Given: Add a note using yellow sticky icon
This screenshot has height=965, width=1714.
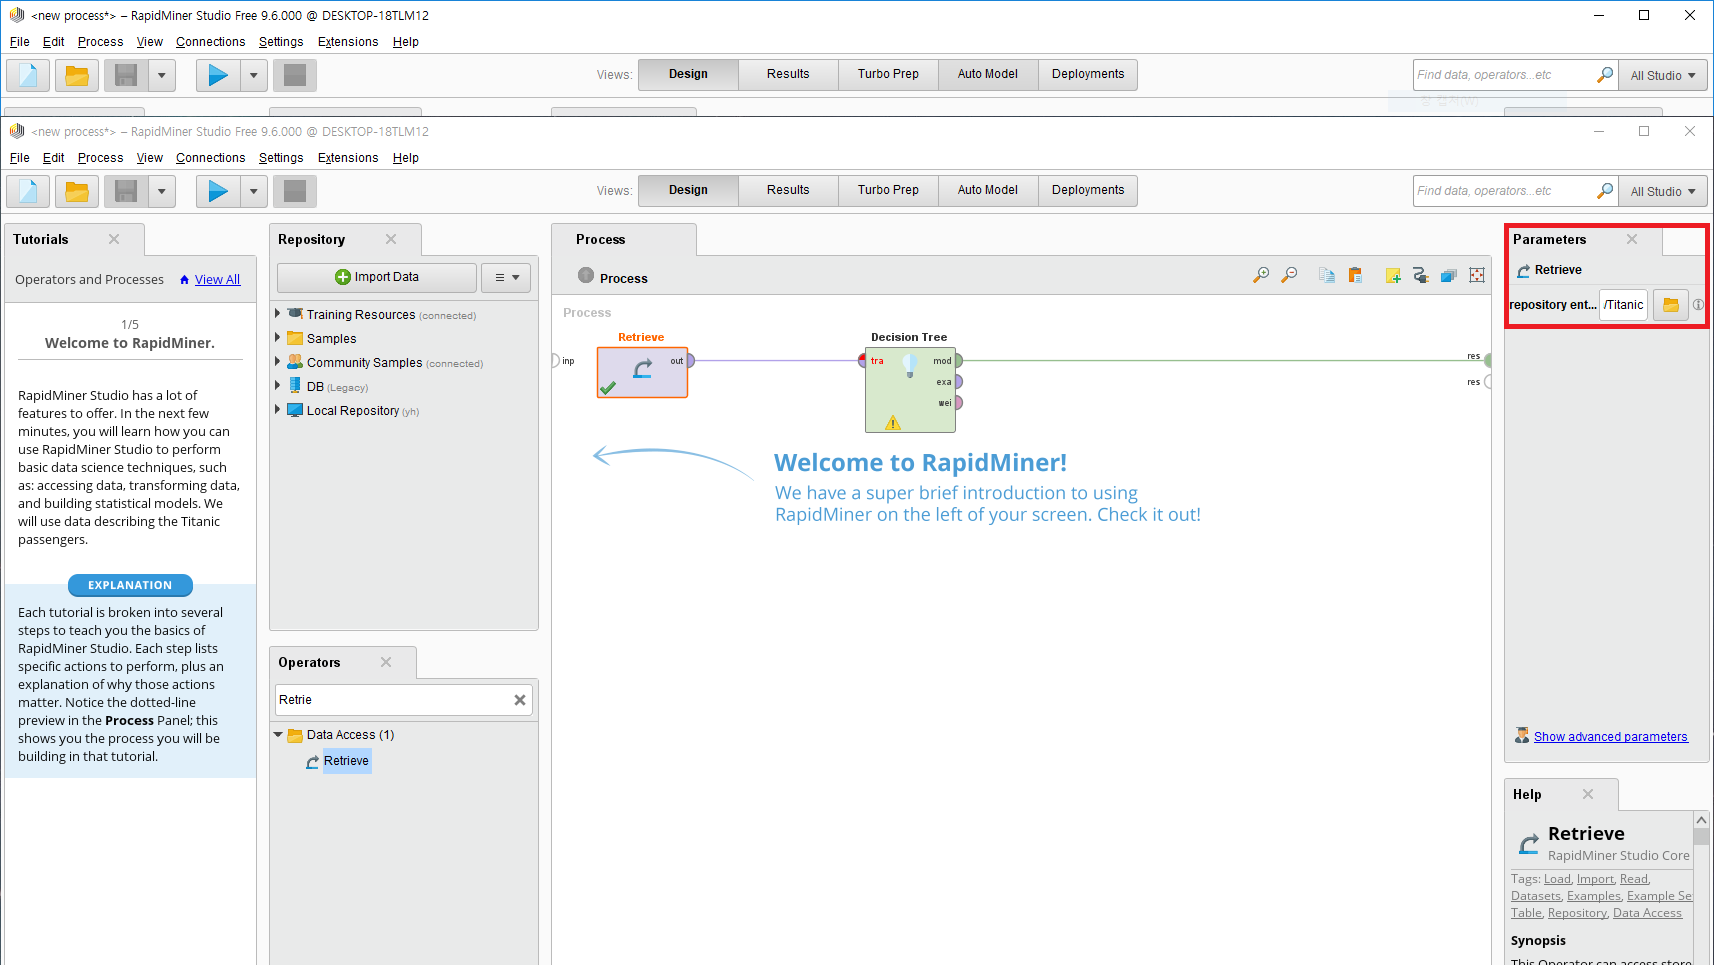Looking at the screenshot, I should pyautogui.click(x=1393, y=275).
